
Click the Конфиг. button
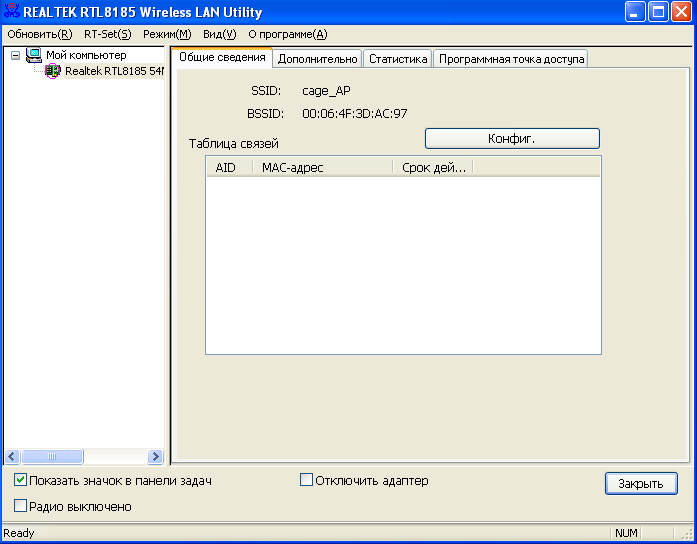[x=512, y=139]
